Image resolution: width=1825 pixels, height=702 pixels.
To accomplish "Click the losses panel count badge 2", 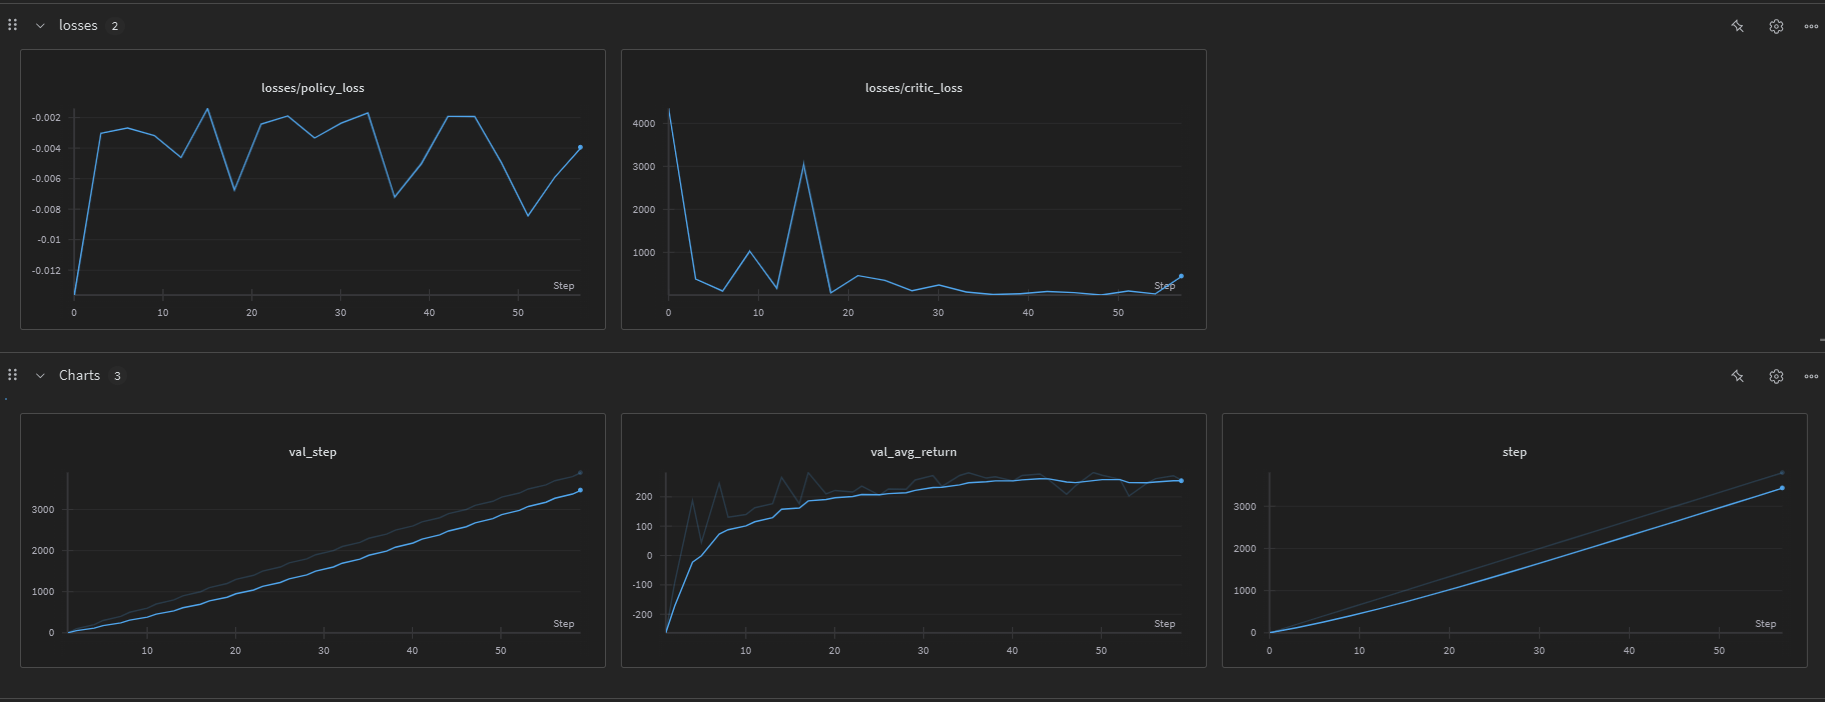I will point(115,26).
